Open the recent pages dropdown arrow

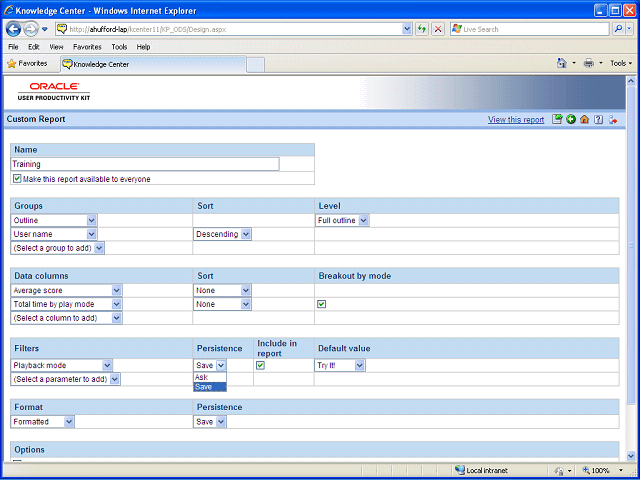pyautogui.click(x=45, y=29)
